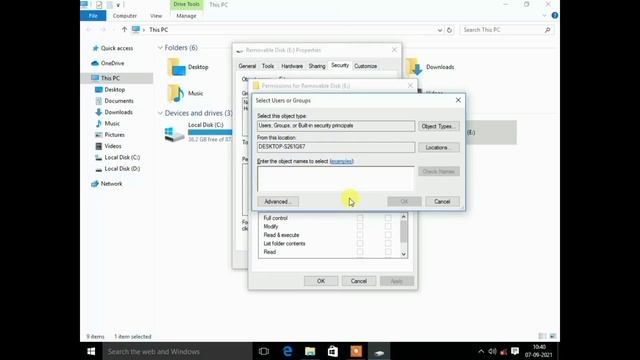Tick Deny checkbox for List folder contents
This screenshot has width=640, height=360.
tap(388, 243)
